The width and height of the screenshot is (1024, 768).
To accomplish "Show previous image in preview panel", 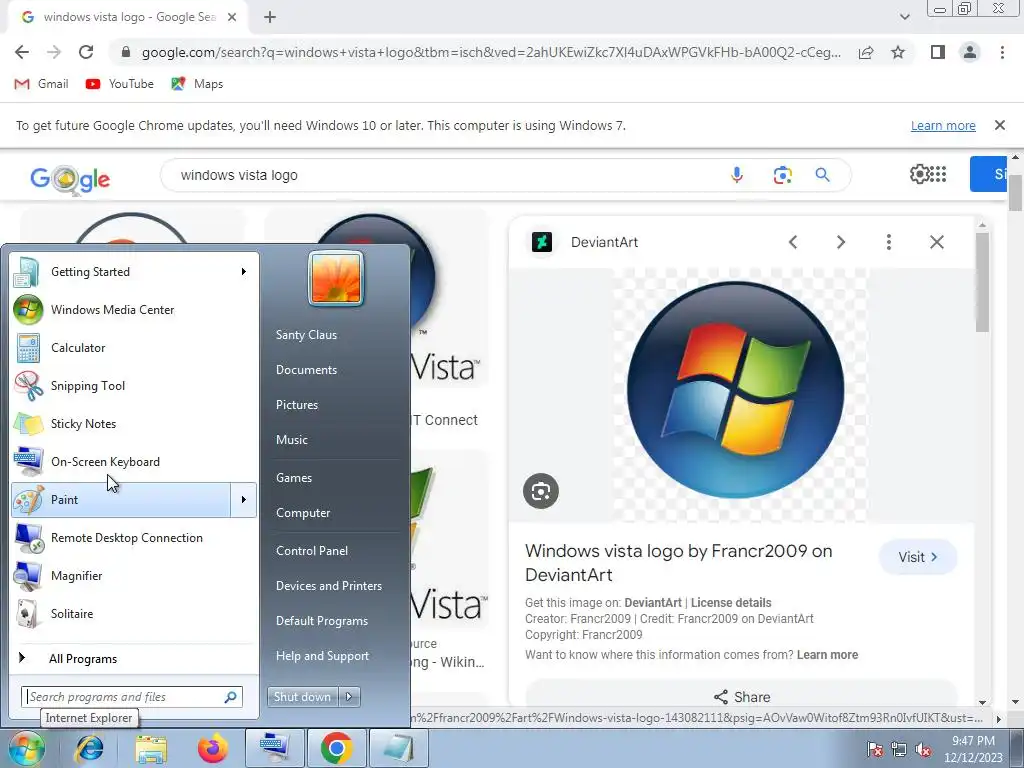I will click(793, 242).
